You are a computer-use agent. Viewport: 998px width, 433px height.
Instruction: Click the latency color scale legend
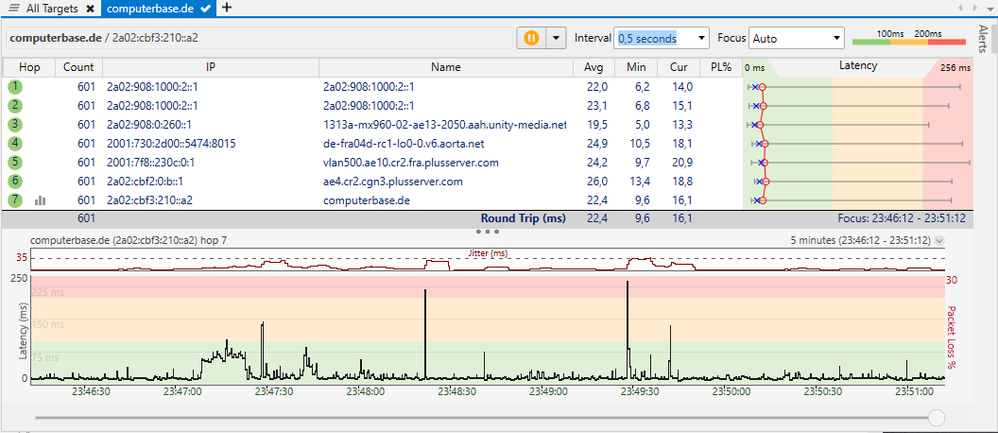click(911, 38)
